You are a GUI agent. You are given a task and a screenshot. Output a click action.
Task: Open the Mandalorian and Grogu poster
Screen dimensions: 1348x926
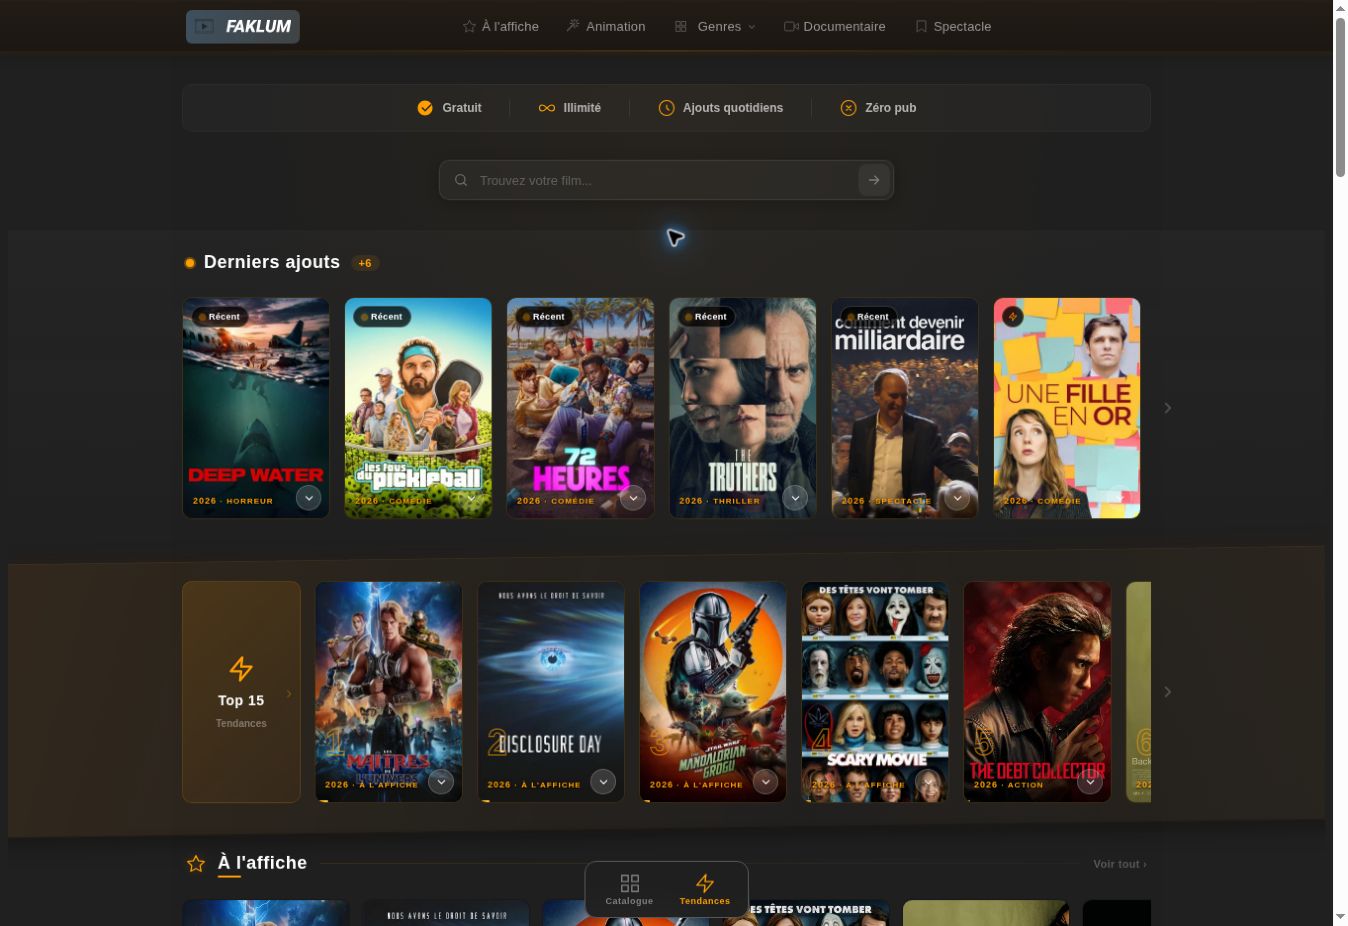pyautogui.click(x=712, y=692)
